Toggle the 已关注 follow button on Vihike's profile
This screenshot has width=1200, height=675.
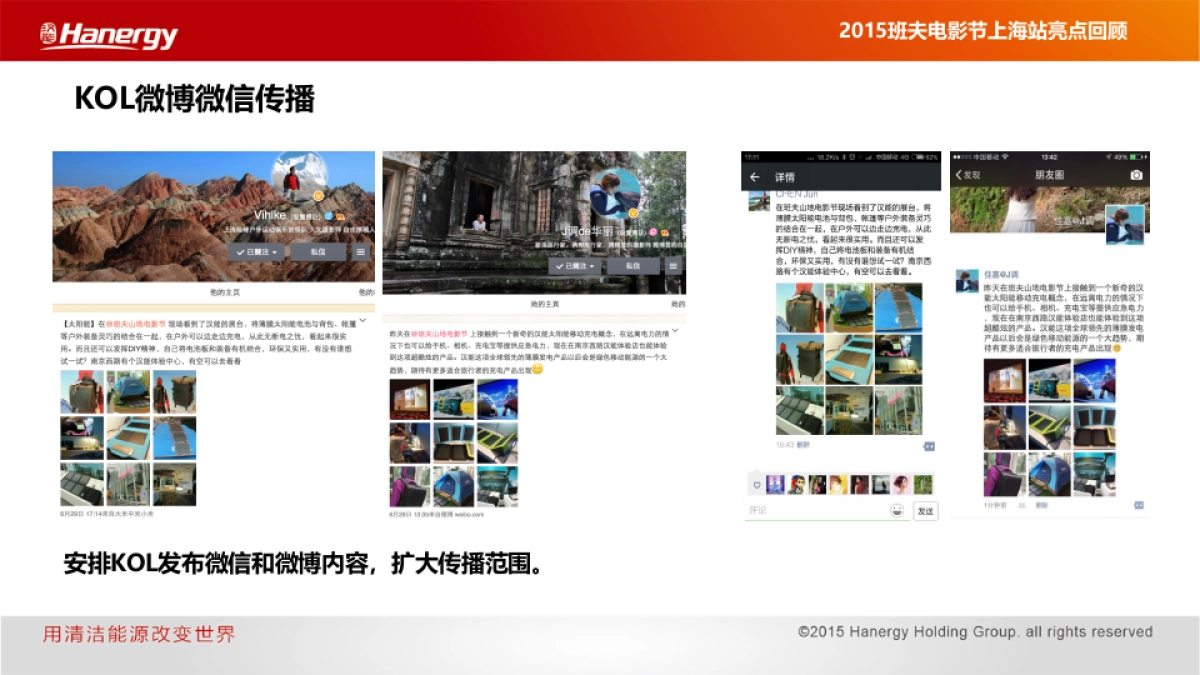pyautogui.click(x=256, y=252)
